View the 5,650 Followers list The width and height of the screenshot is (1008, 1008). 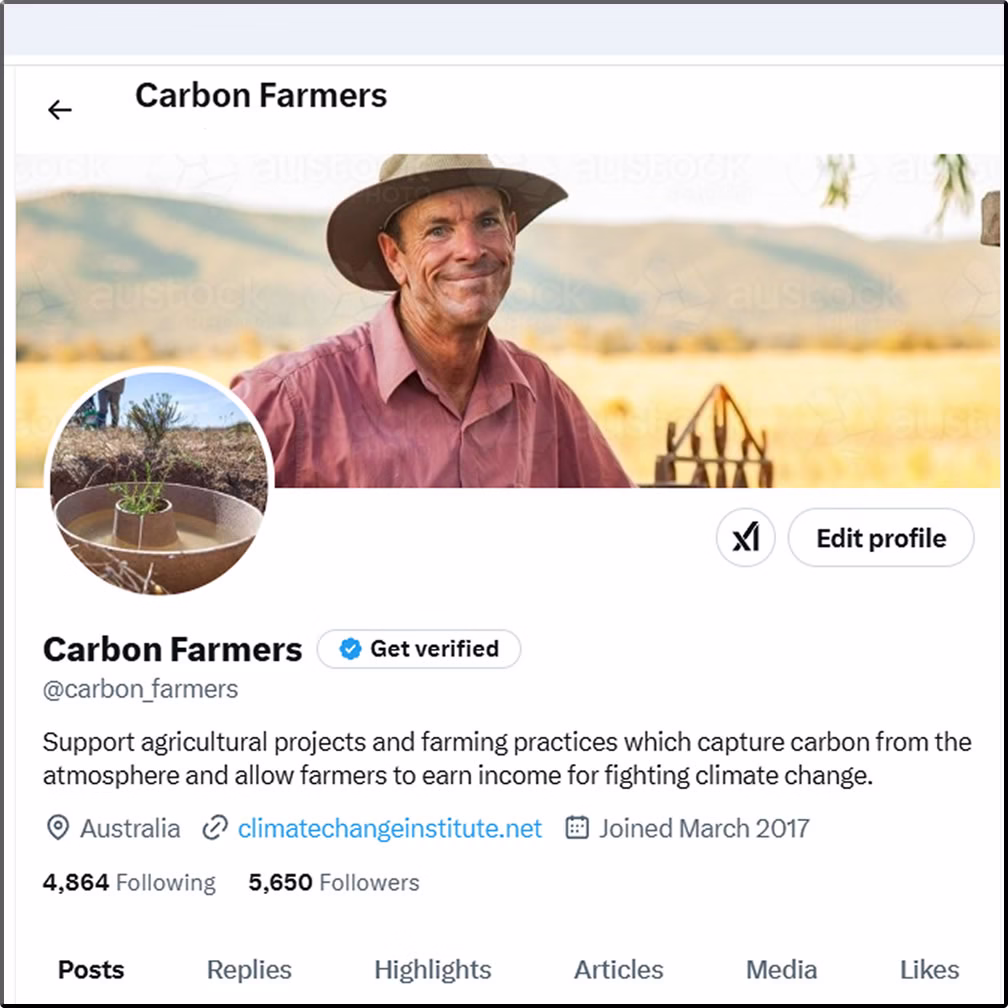coord(334,883)
